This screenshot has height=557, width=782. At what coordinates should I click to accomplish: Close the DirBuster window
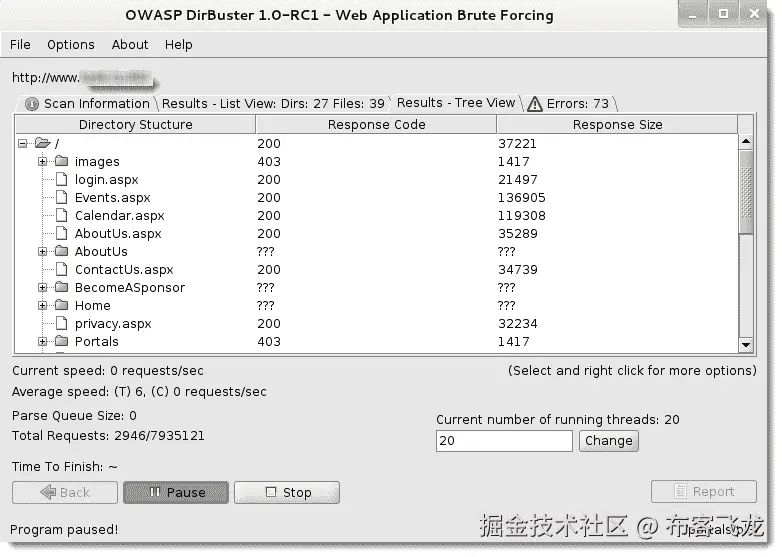[754, 14]
